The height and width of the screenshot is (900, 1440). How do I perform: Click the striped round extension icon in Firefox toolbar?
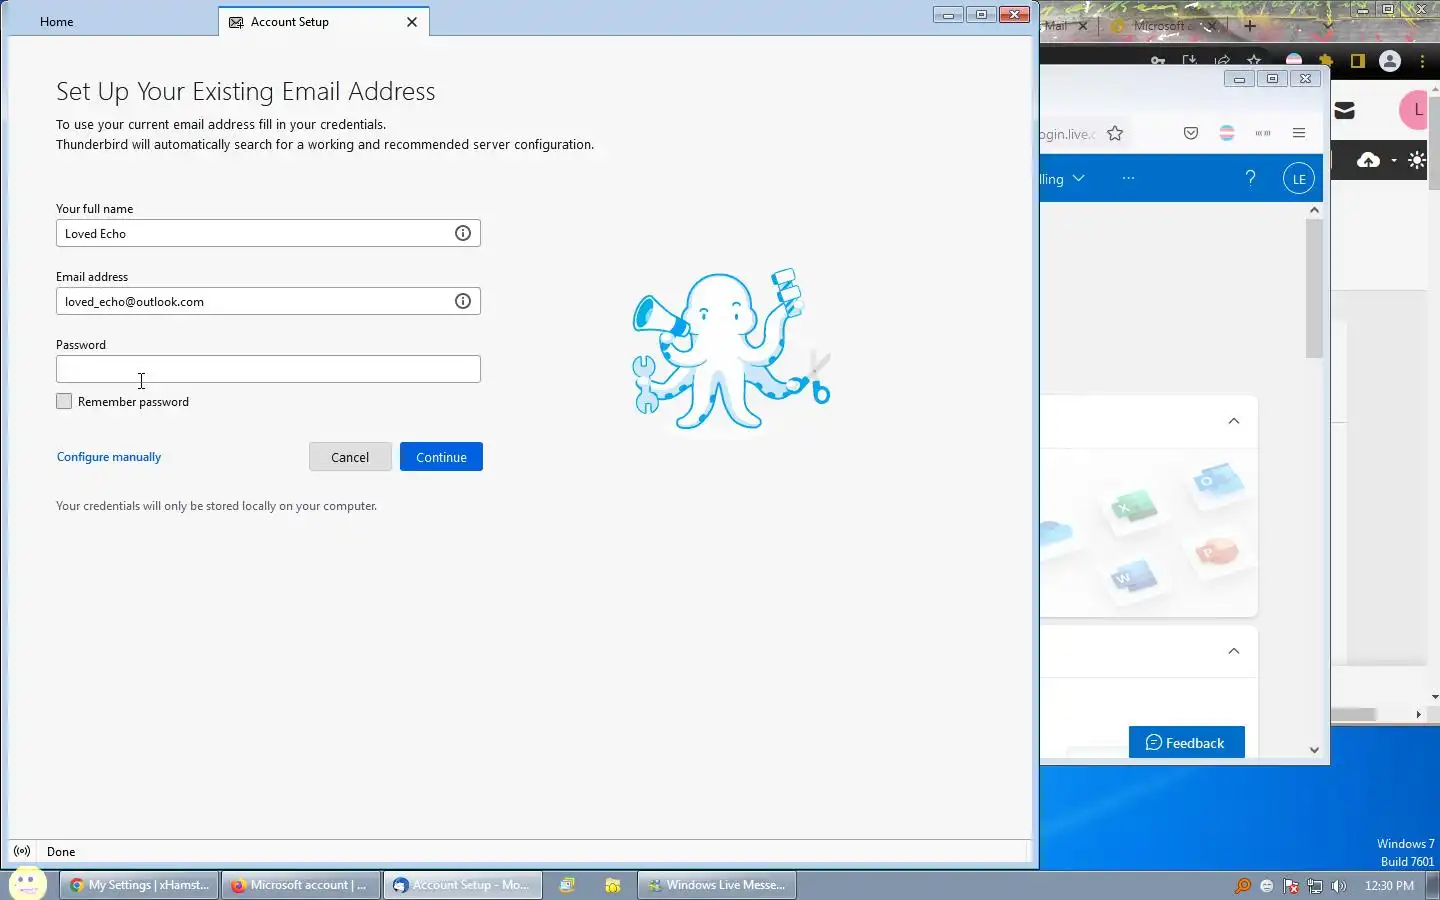click(1227, 133)
